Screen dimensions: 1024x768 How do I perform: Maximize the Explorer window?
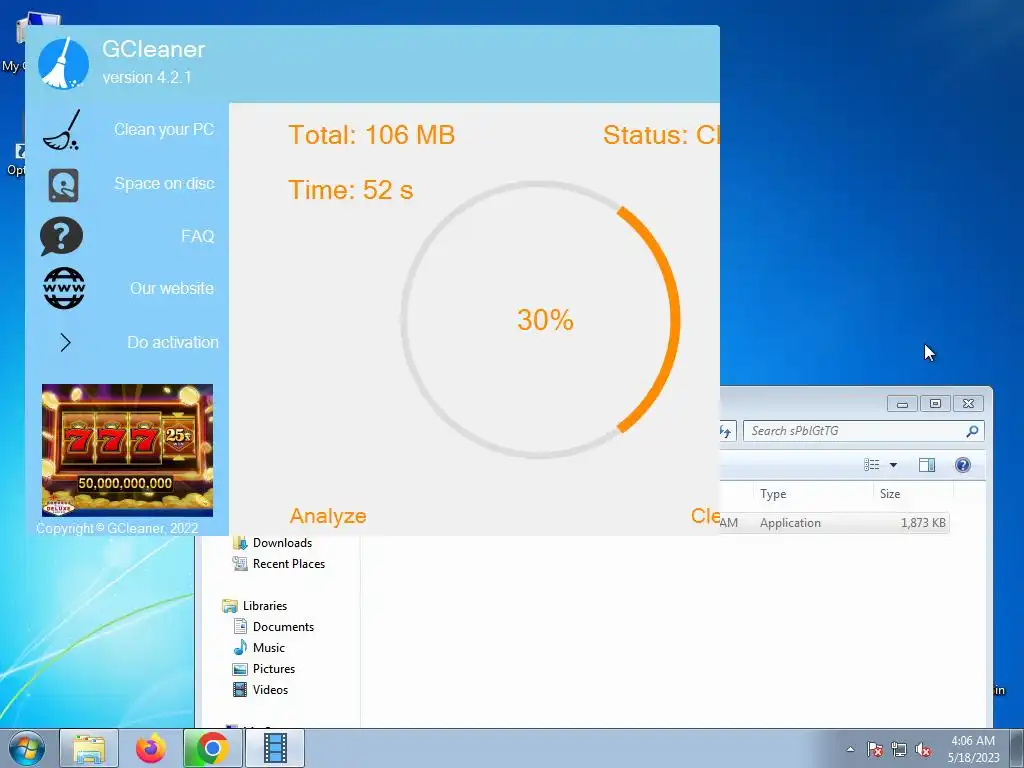935,404
